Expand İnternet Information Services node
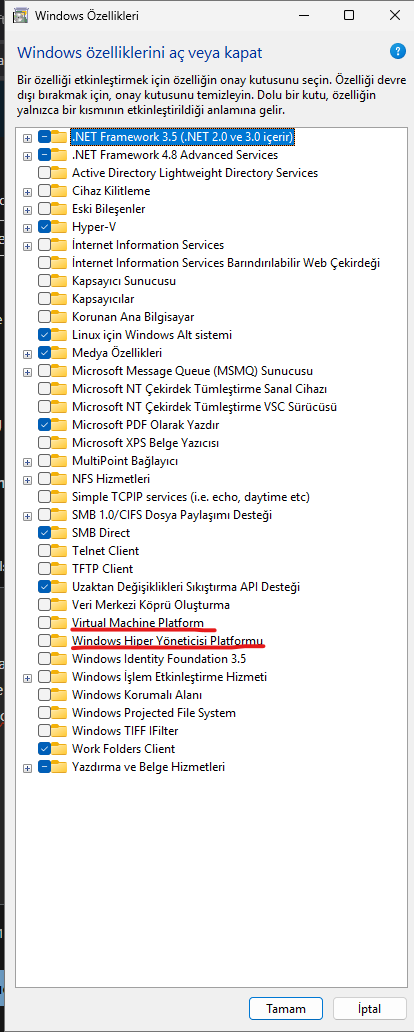The image size is (414, 1032). 27,245
